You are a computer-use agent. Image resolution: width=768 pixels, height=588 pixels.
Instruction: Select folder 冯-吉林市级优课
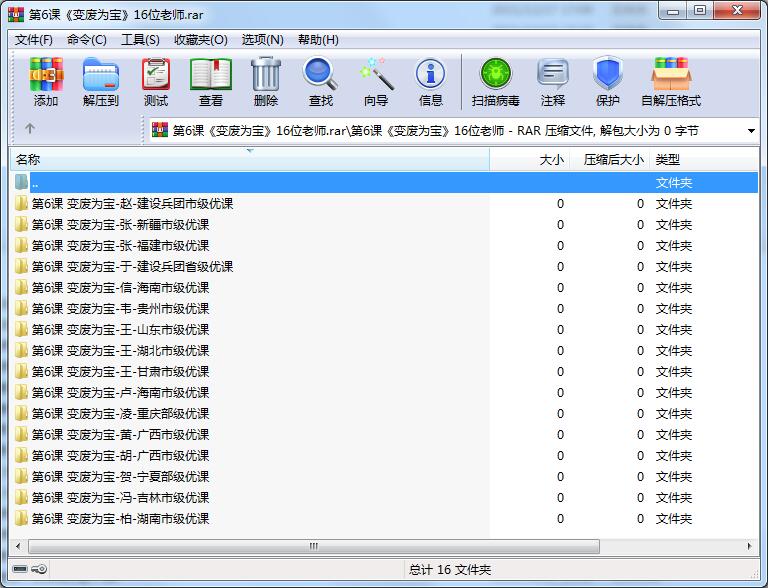[x=385, y=498]
